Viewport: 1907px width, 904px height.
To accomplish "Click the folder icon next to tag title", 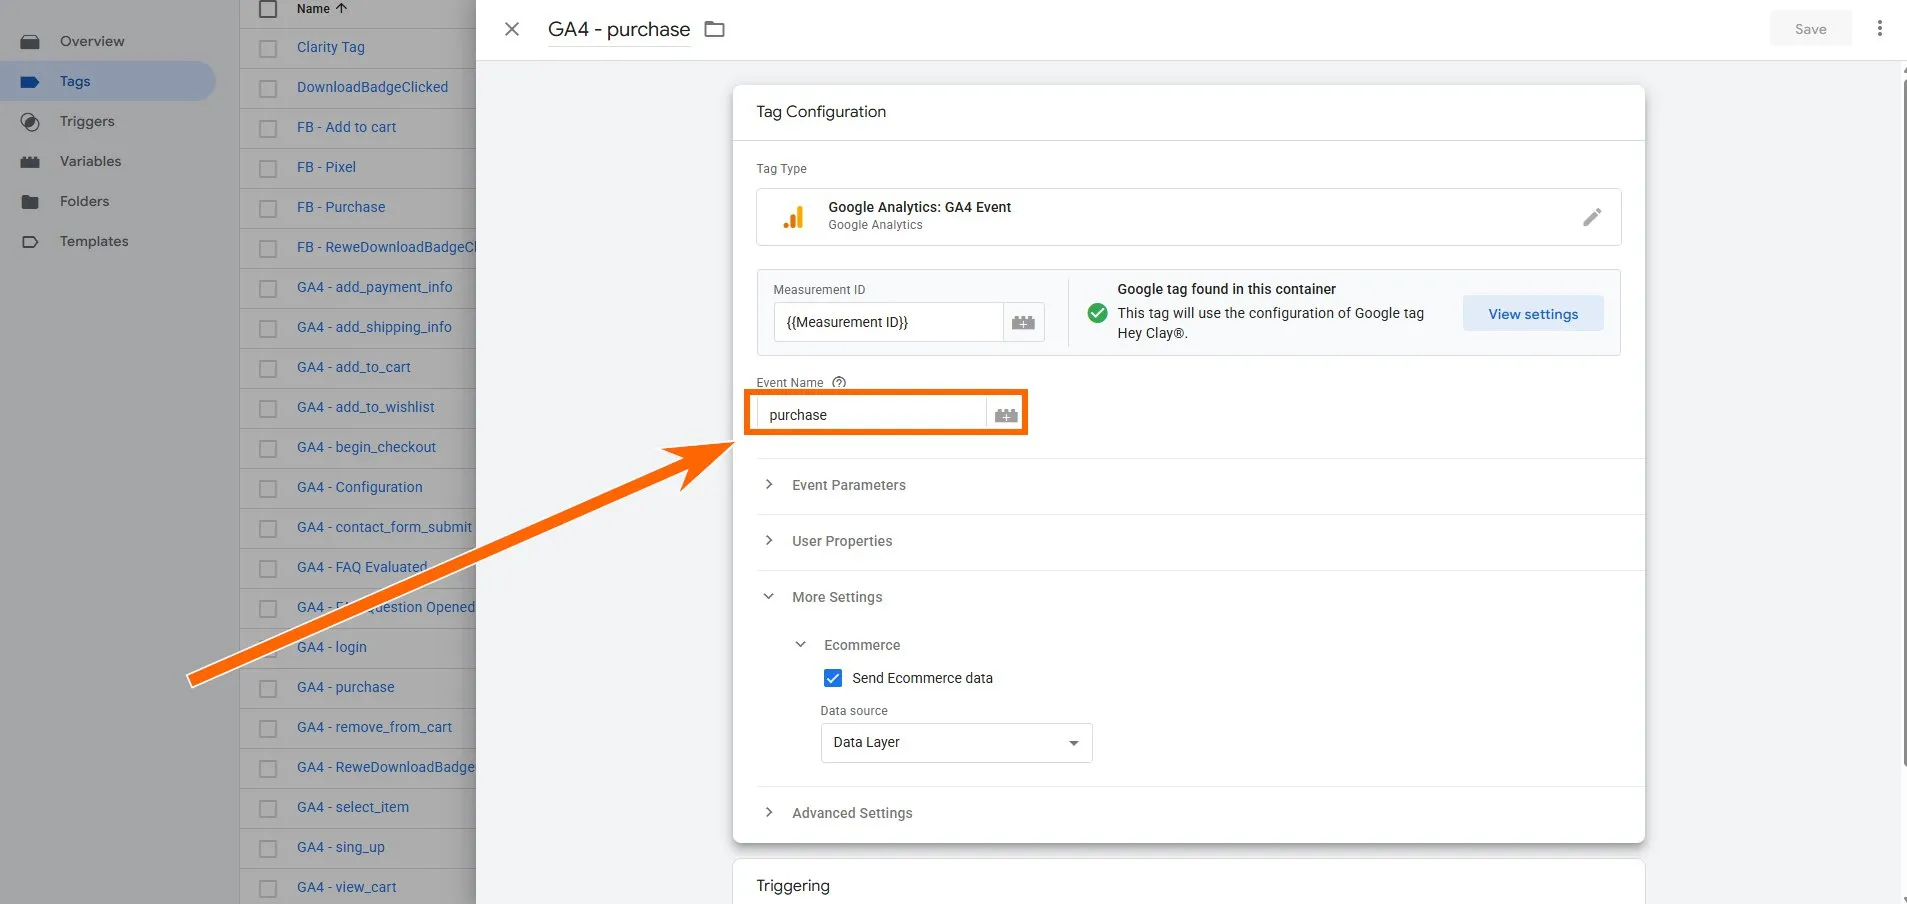I will [714, 29].
